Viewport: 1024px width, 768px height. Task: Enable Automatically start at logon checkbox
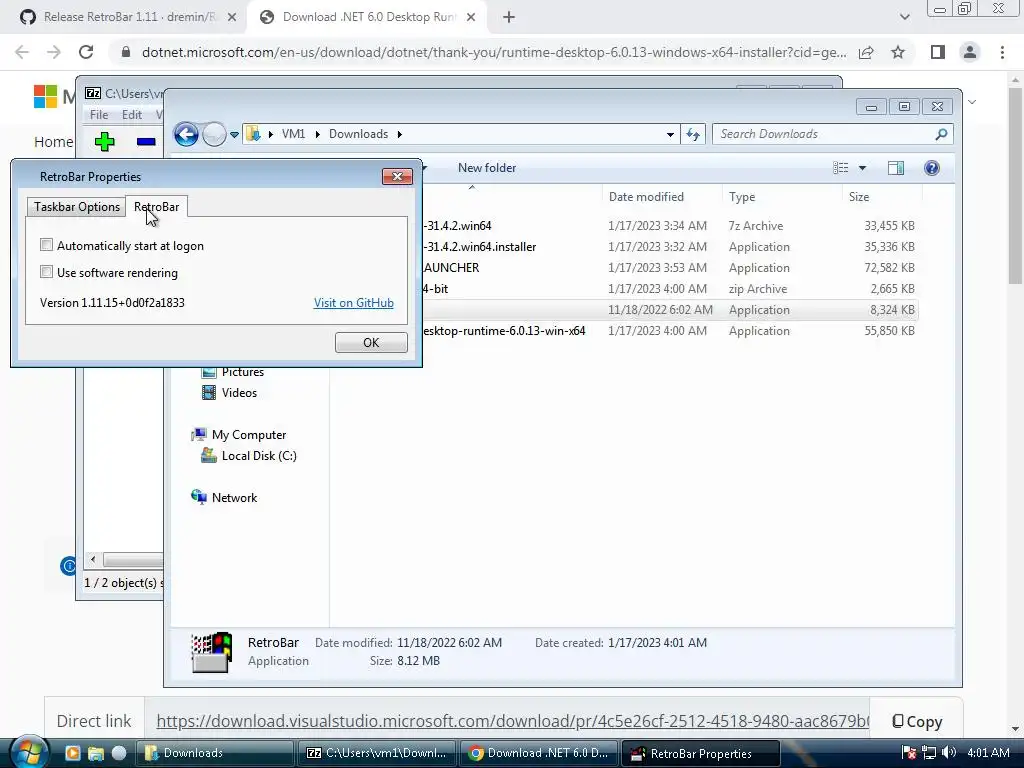pyautogui.click(x=46, y=246)
